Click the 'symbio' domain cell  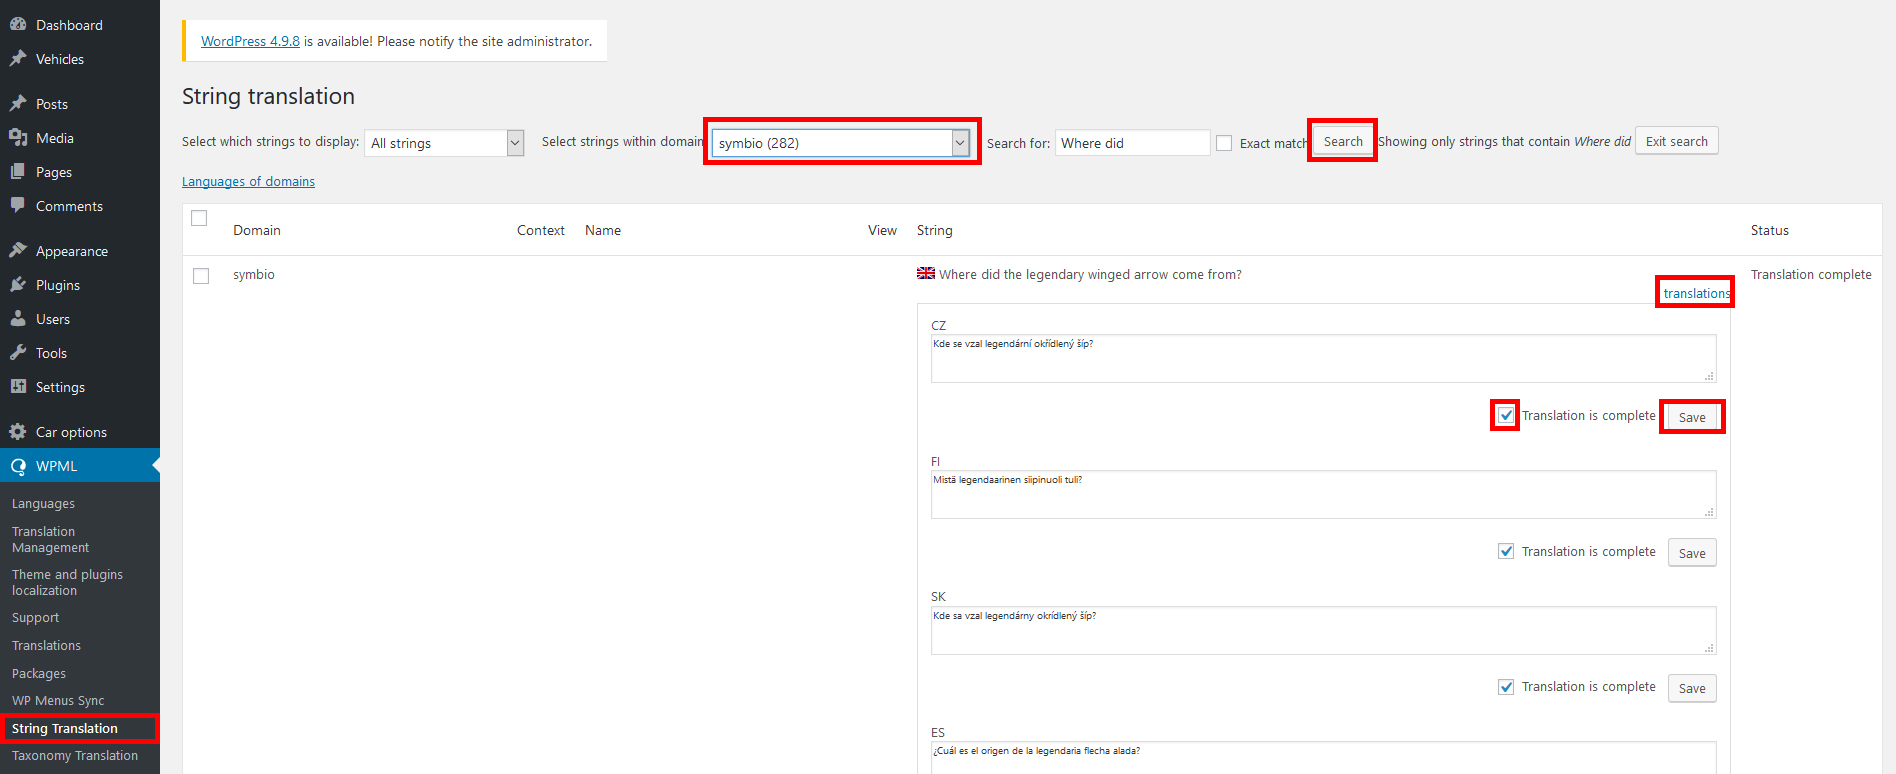coord(254,274)
